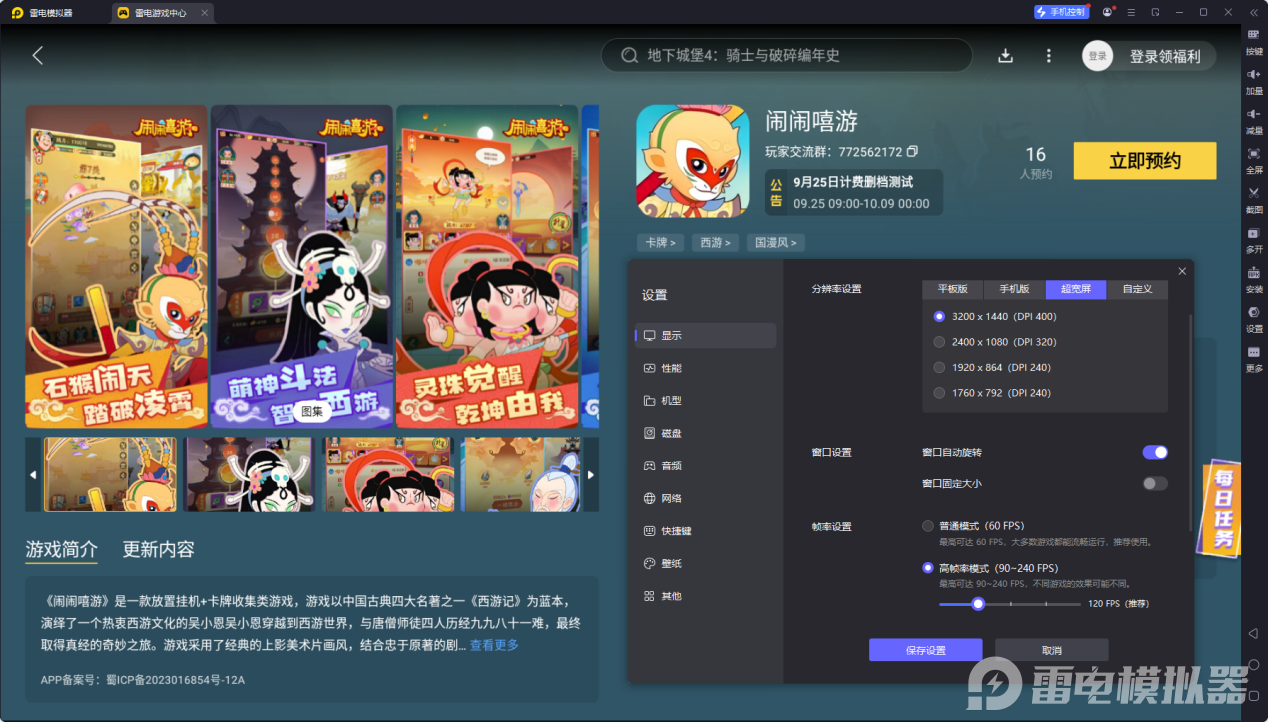Screen dimensions: 1268x722
Task: Go back with the left arrow
Action: [x=38, y=56]
